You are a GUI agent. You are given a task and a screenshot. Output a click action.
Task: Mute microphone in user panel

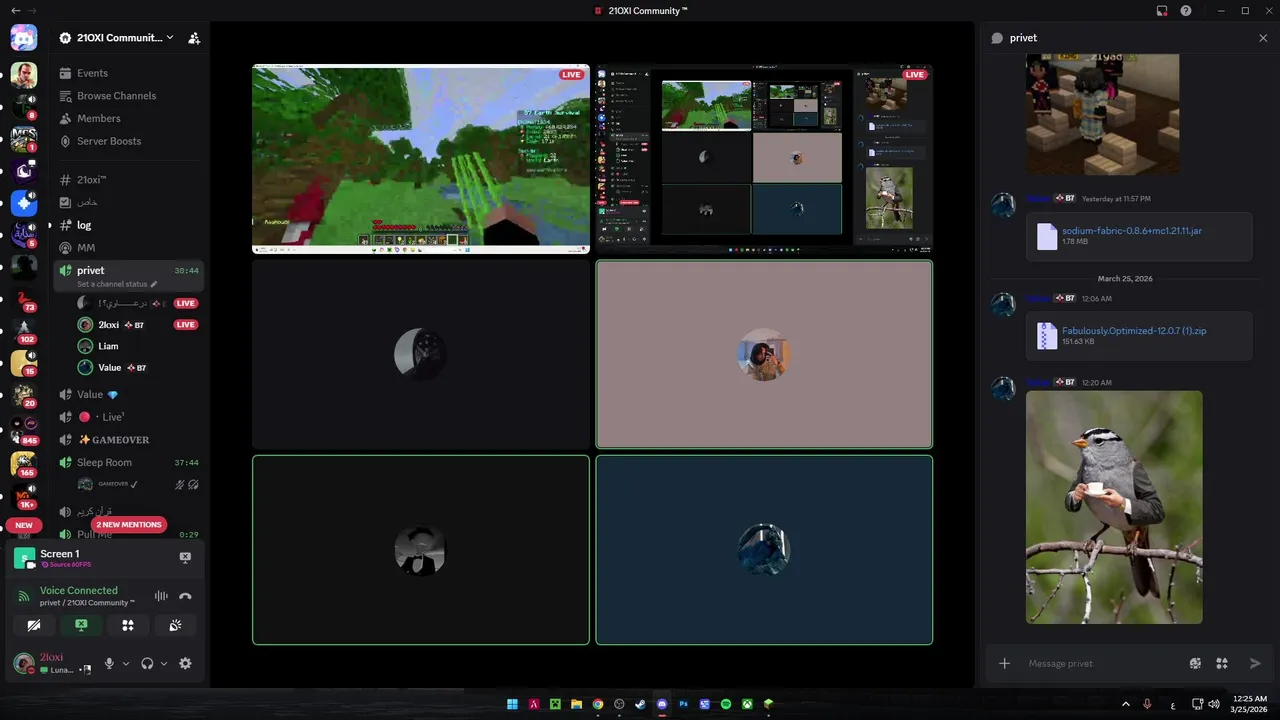[110, 663]
